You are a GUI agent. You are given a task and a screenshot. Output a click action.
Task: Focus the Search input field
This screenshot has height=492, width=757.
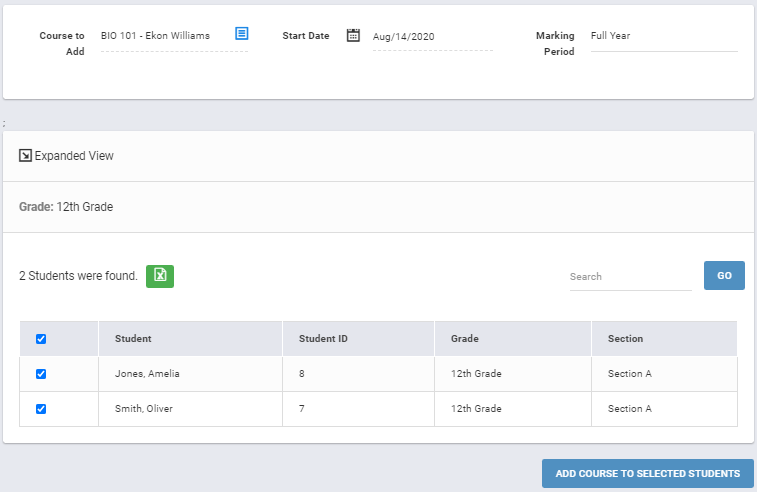pos(631,277)
